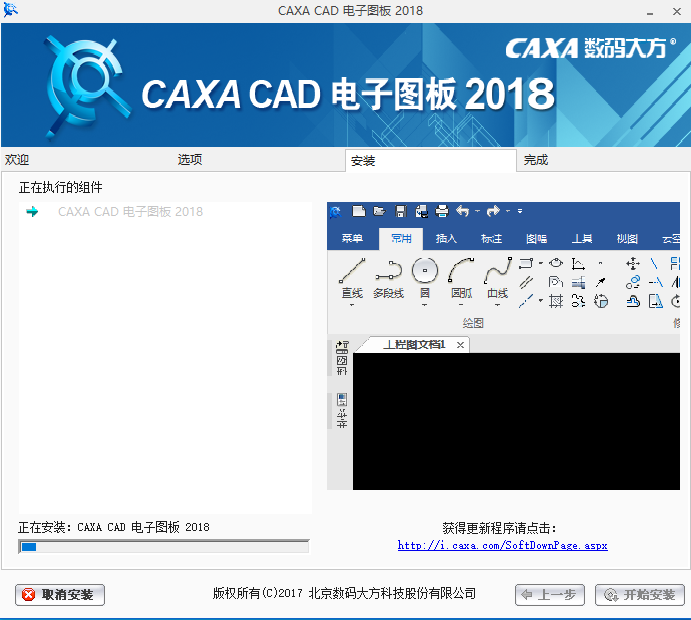Click the 版权所有 copyright text

click(x=344, y=593)
